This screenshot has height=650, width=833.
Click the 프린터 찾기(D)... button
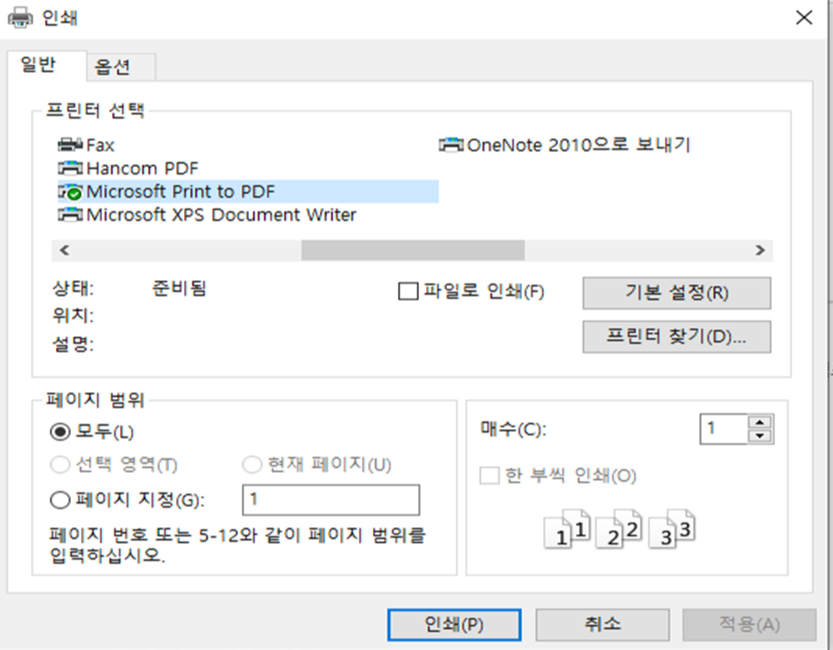pos(677,337)
